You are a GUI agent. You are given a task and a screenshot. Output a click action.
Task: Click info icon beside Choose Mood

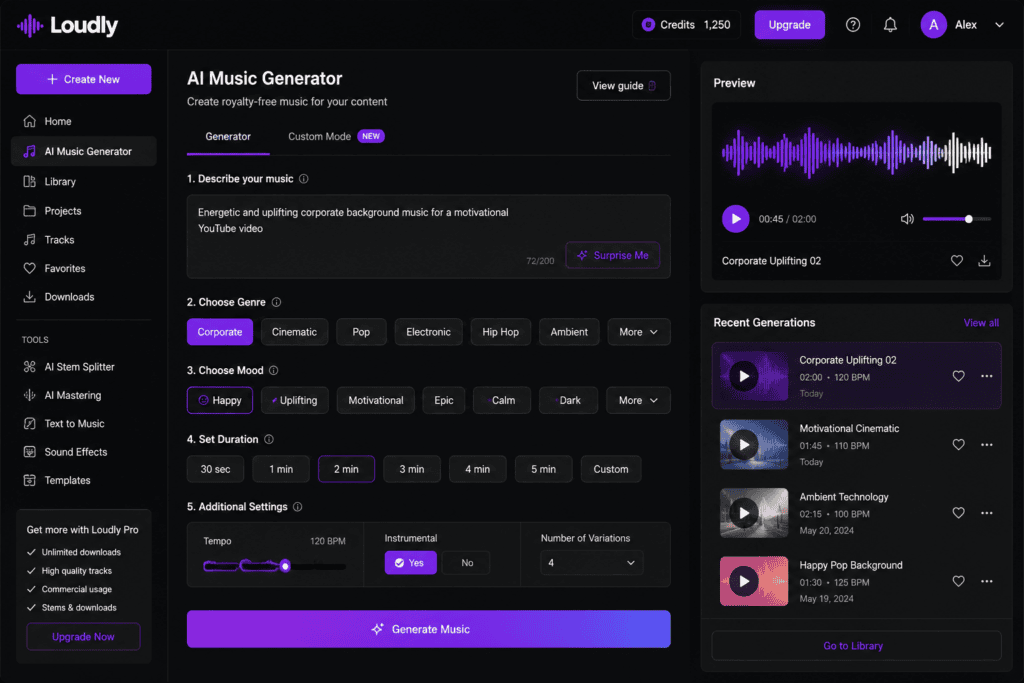tap(274, 370)
